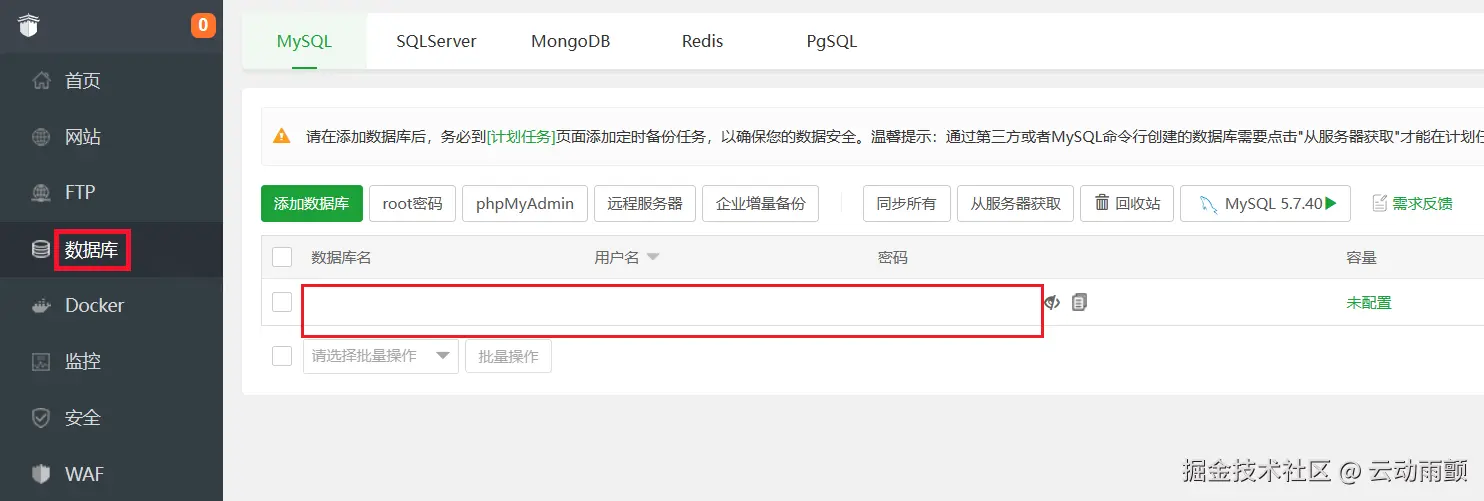This screenshot has width=1484, height=501.
Task: Click the 容量 column header
Action: (1361, 257)
